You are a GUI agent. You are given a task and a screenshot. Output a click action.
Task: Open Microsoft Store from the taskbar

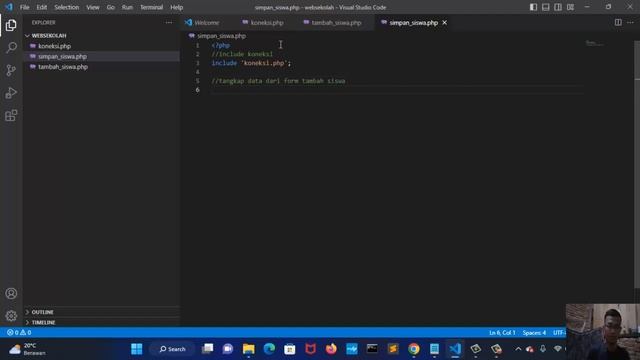click(290, 349)
